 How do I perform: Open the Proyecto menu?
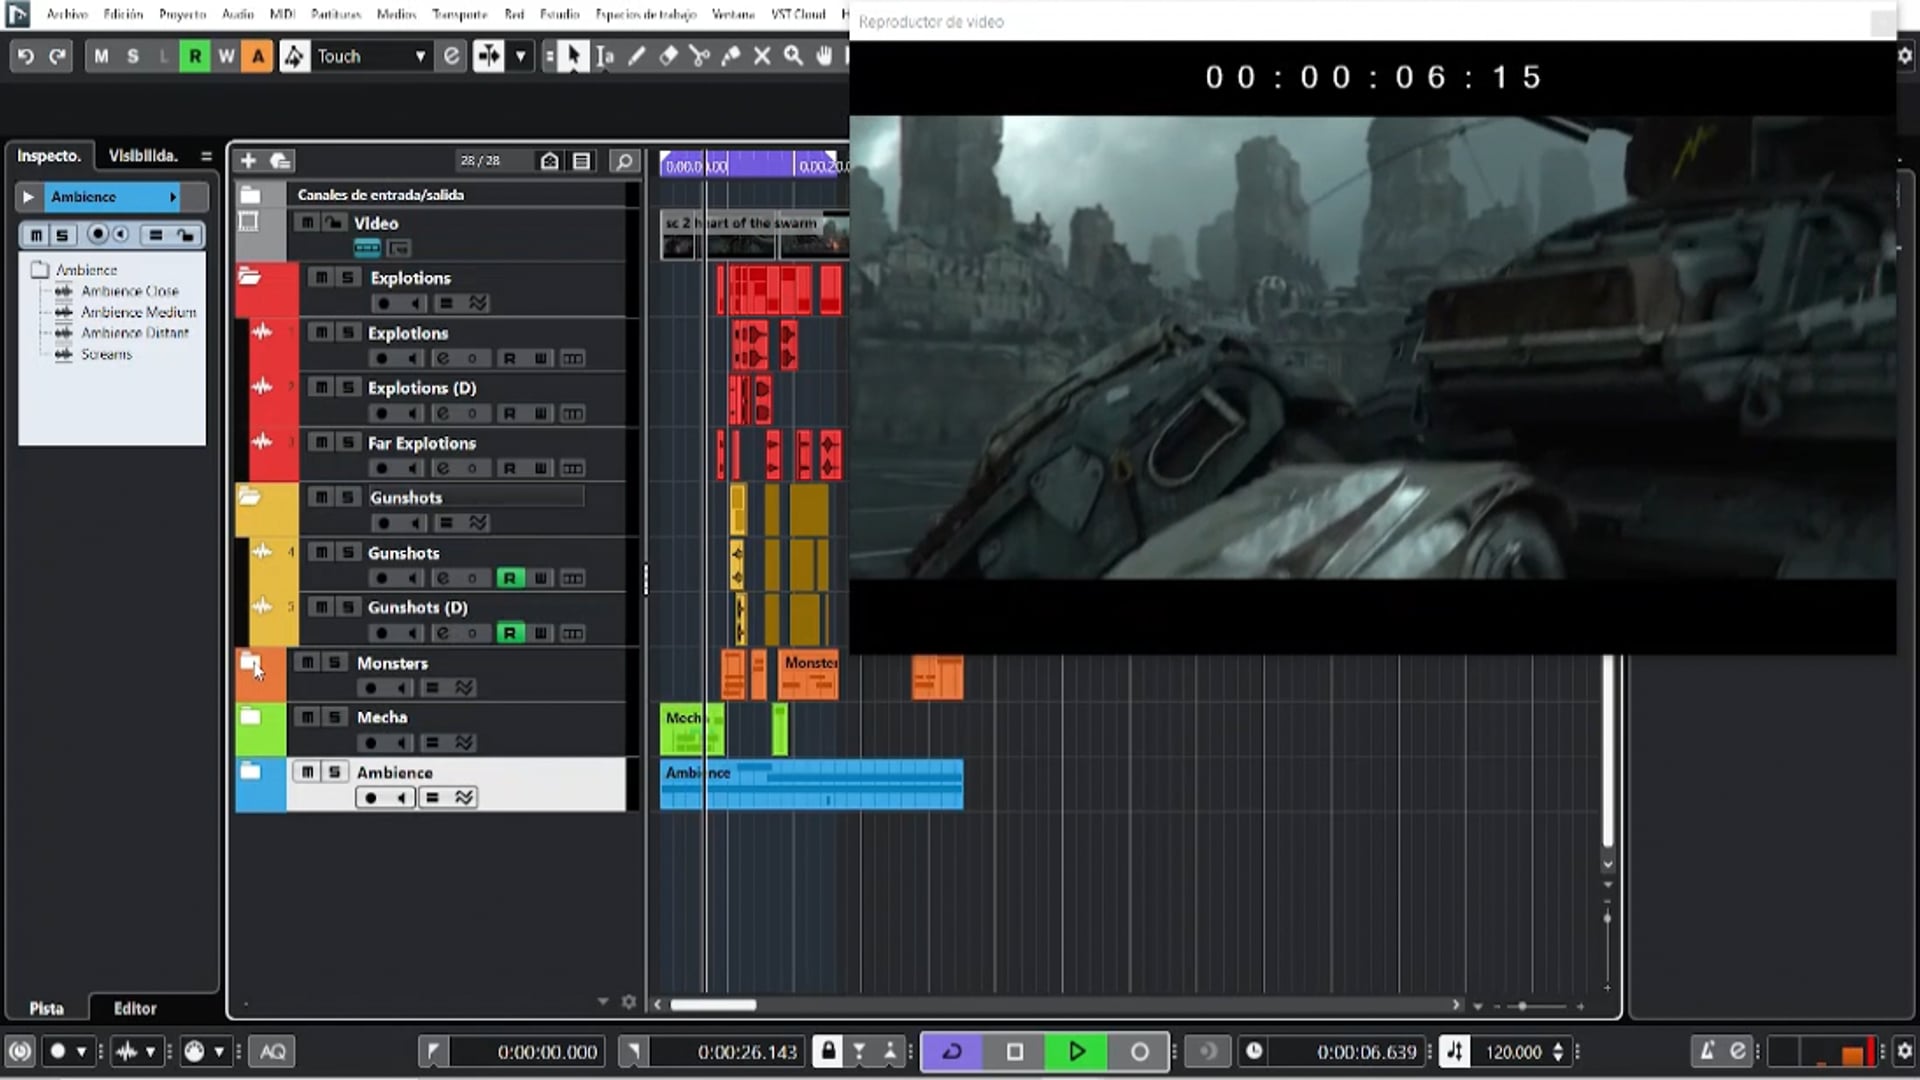[181, 14]
